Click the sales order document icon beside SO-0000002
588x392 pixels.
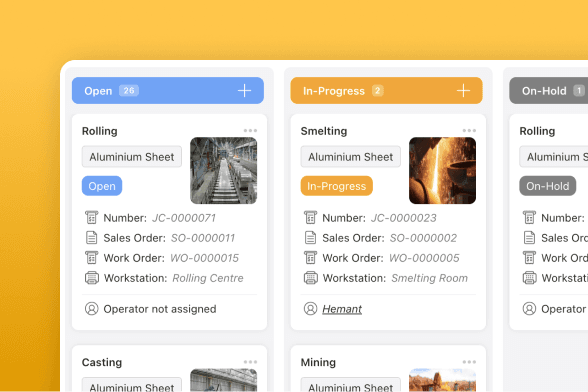point(310,238)
